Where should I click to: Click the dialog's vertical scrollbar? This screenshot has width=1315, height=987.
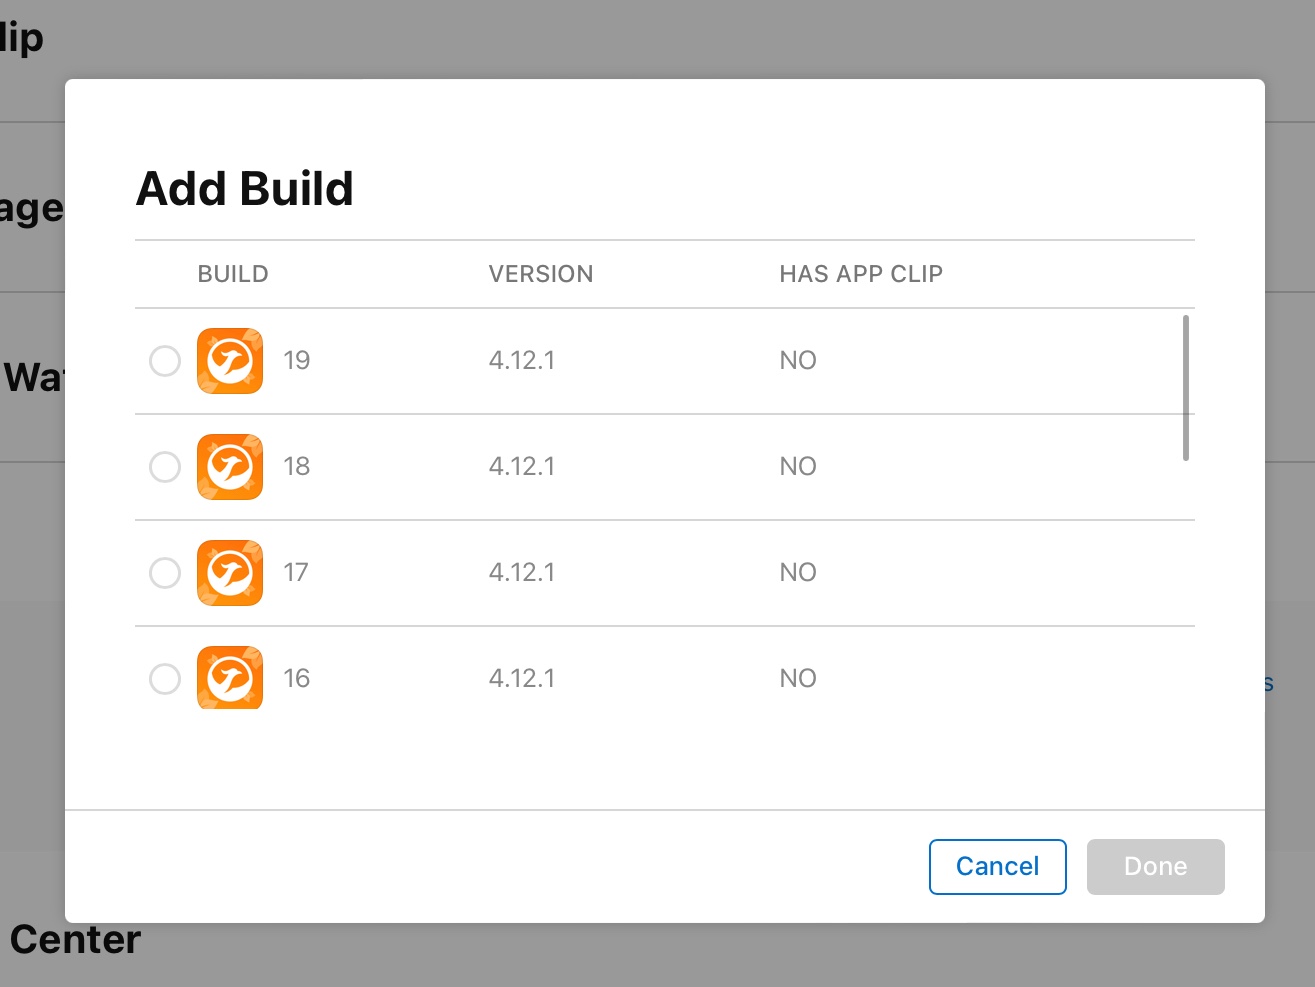point(1186,388)
